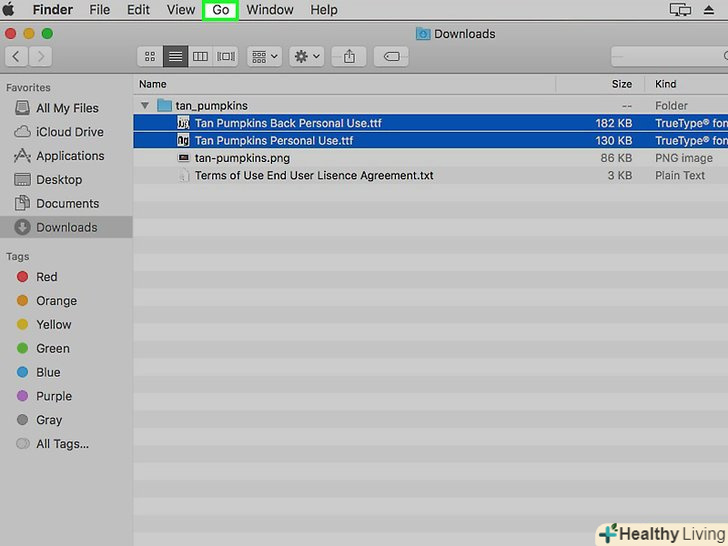Open Desktop in sidebar
Image resolution: width=728 pixels, height=546 pixels.
pyautogui.click(x=66, y=180)
